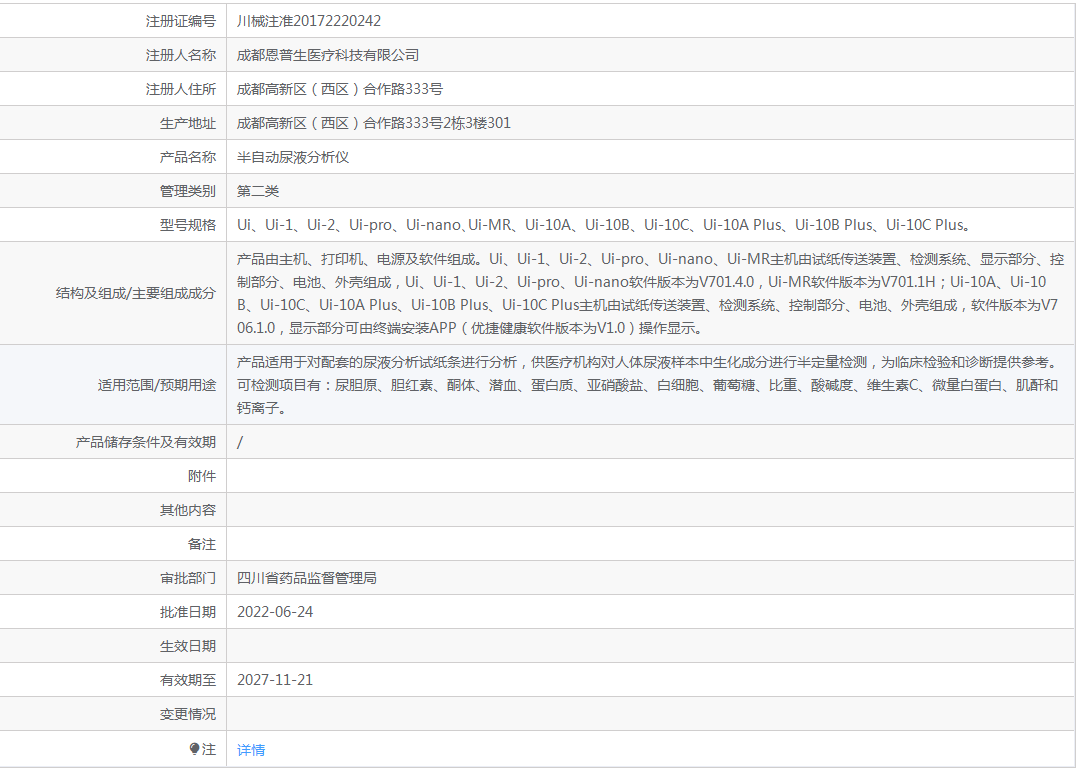1077x770 pixels.
Task: Click the 生产地址 label
Action: click(x=188, y=123)
